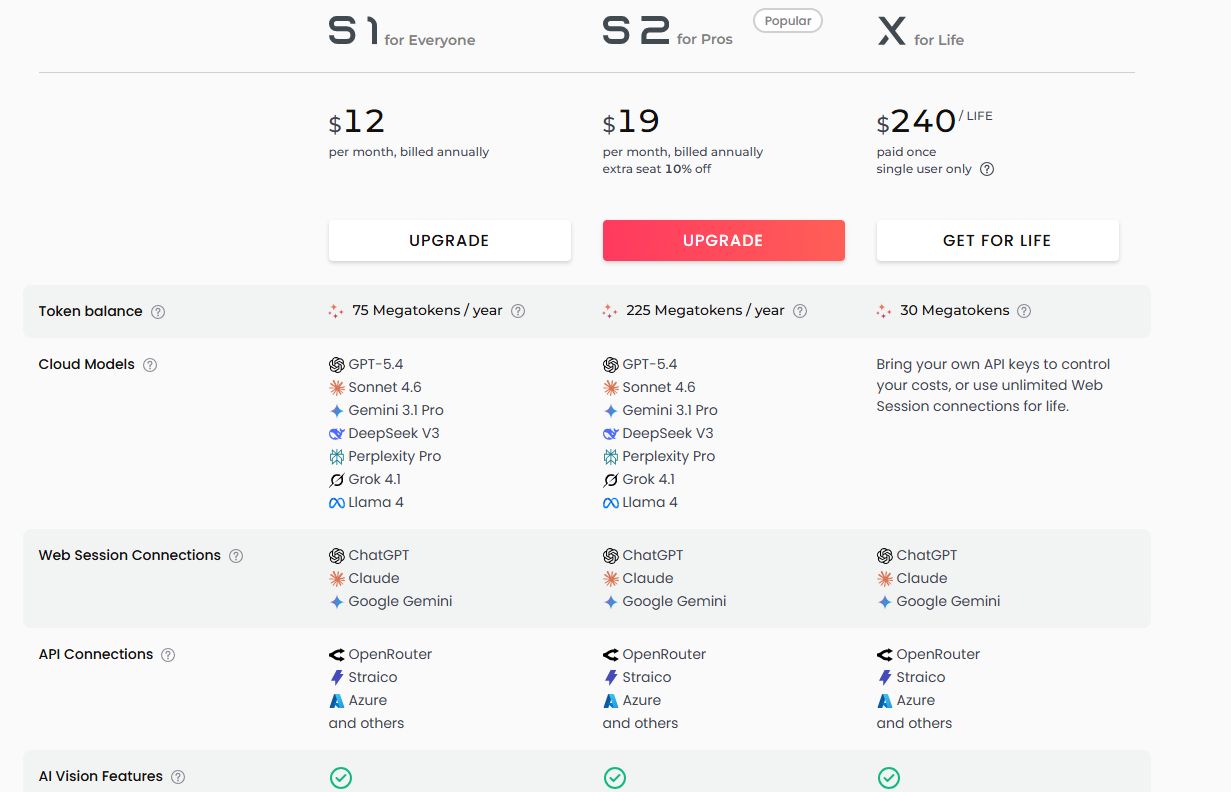Click AI Vision checkmark in S1 column

pos(341,778)
